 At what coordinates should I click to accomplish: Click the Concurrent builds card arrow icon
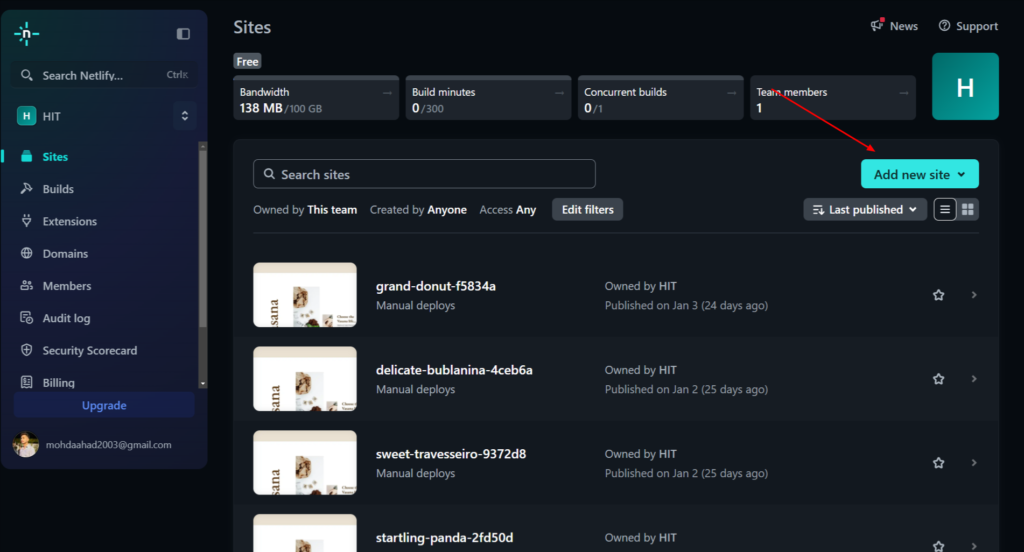pyautogui.click(x=731, y=93)
